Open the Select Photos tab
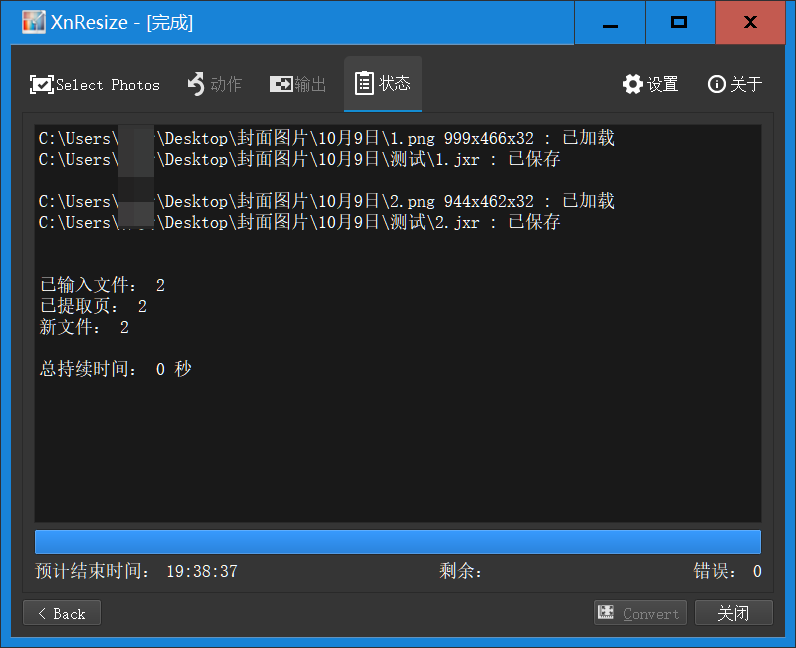Image resolution: width=796 pixels, height=648 pixels. 95,84
